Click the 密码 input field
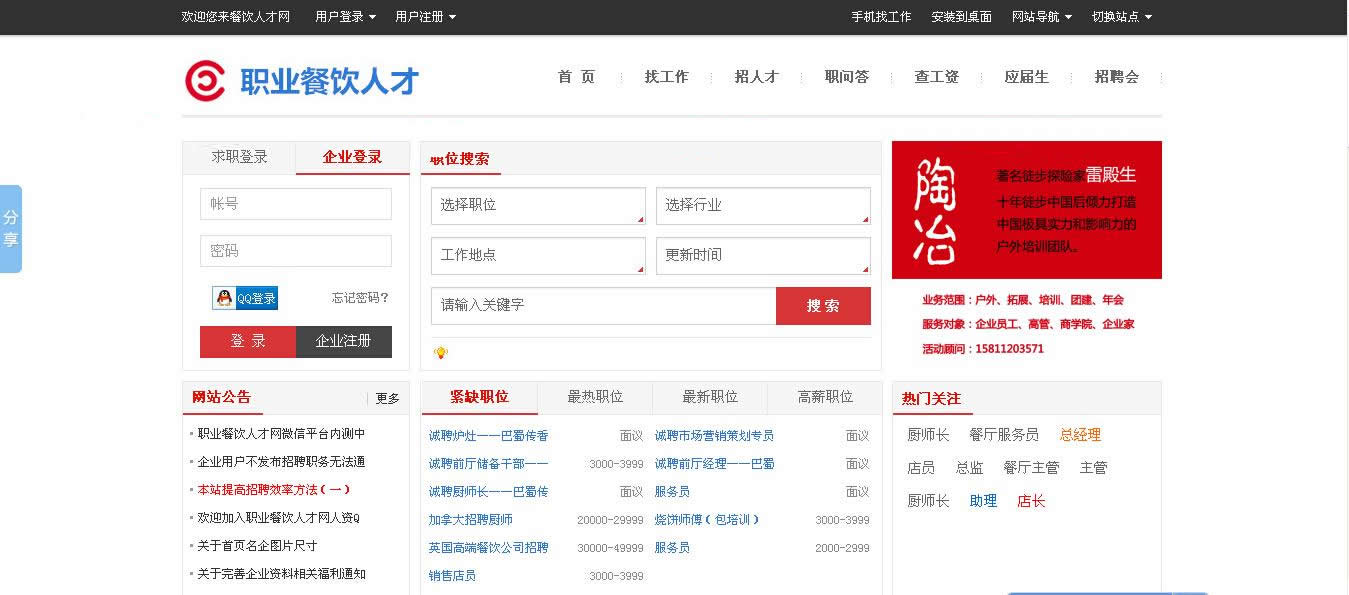This screenshot has width=1349, height=595. [x=296, y=251]
